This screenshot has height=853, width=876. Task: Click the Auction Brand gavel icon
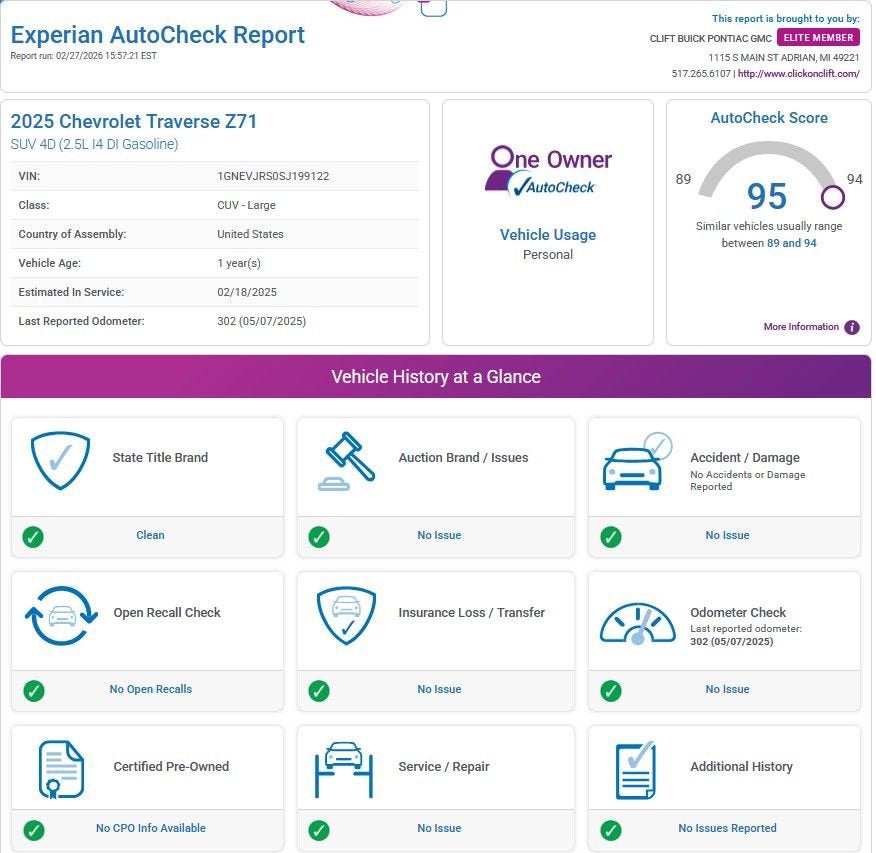click(346, 461)
